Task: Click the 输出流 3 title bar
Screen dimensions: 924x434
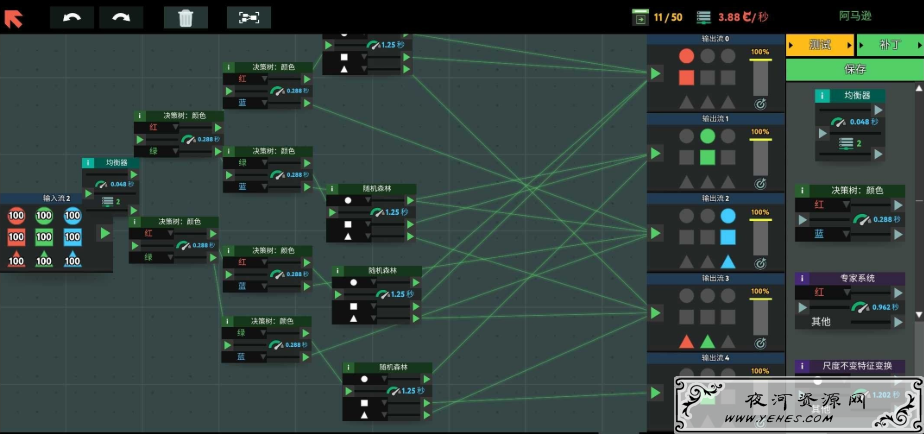Action: [x=715, y=278]
